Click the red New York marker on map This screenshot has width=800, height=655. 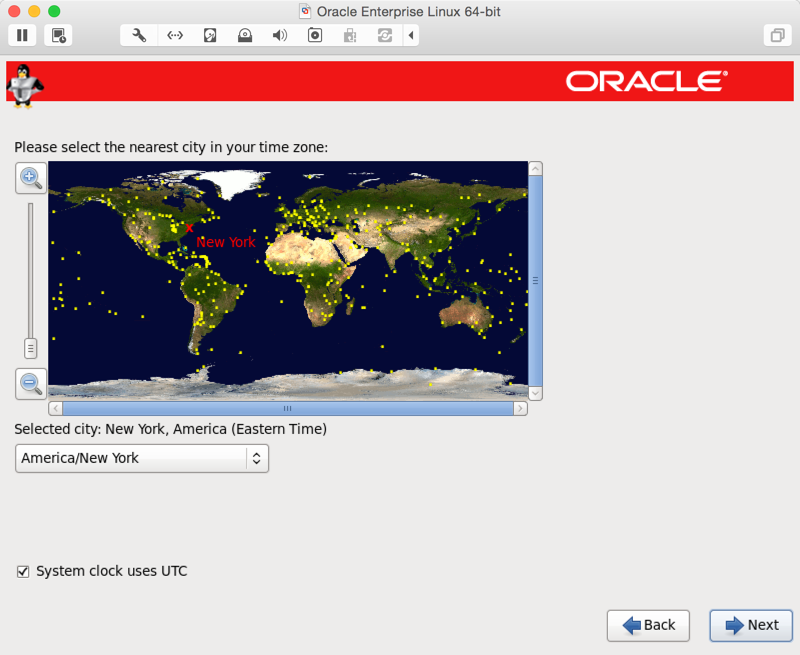[x=190, y=228]
